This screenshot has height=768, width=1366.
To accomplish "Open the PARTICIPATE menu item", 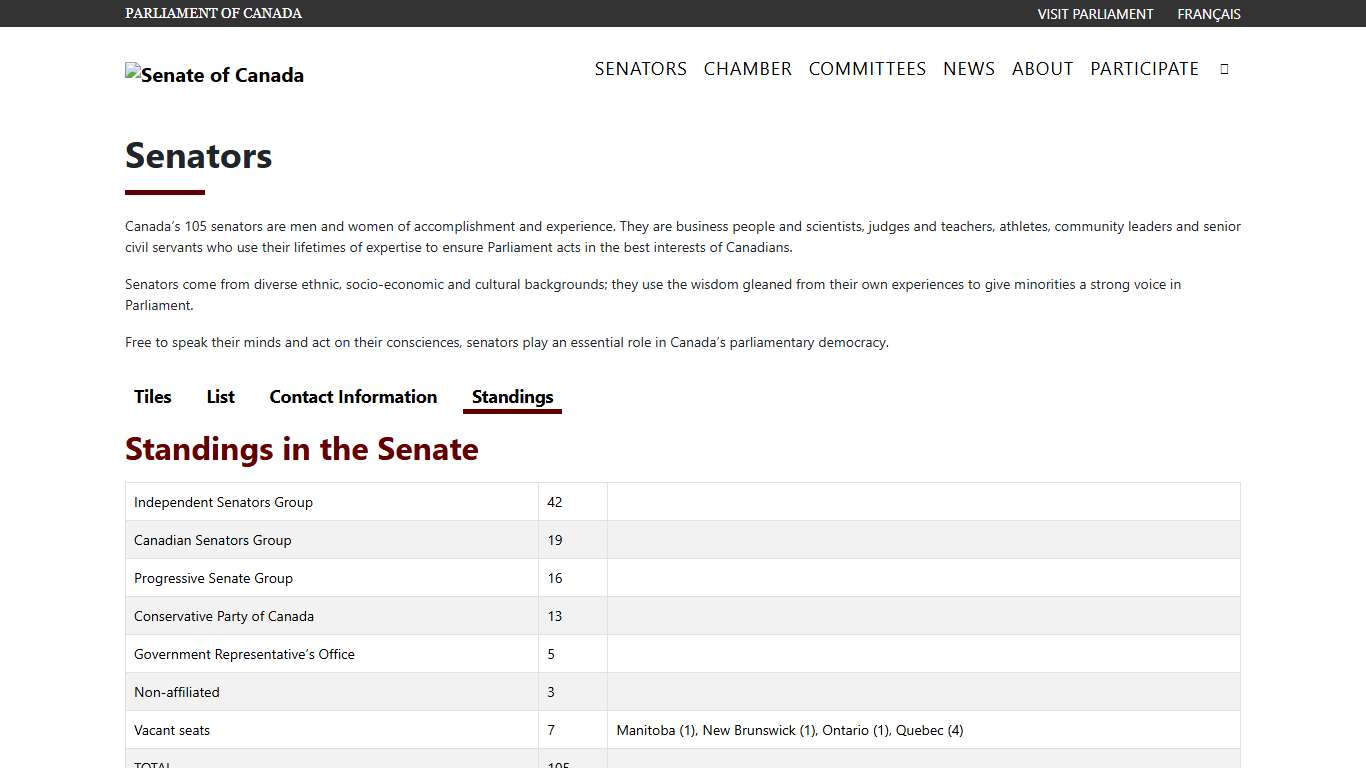I will click(x=1144, y=69).
